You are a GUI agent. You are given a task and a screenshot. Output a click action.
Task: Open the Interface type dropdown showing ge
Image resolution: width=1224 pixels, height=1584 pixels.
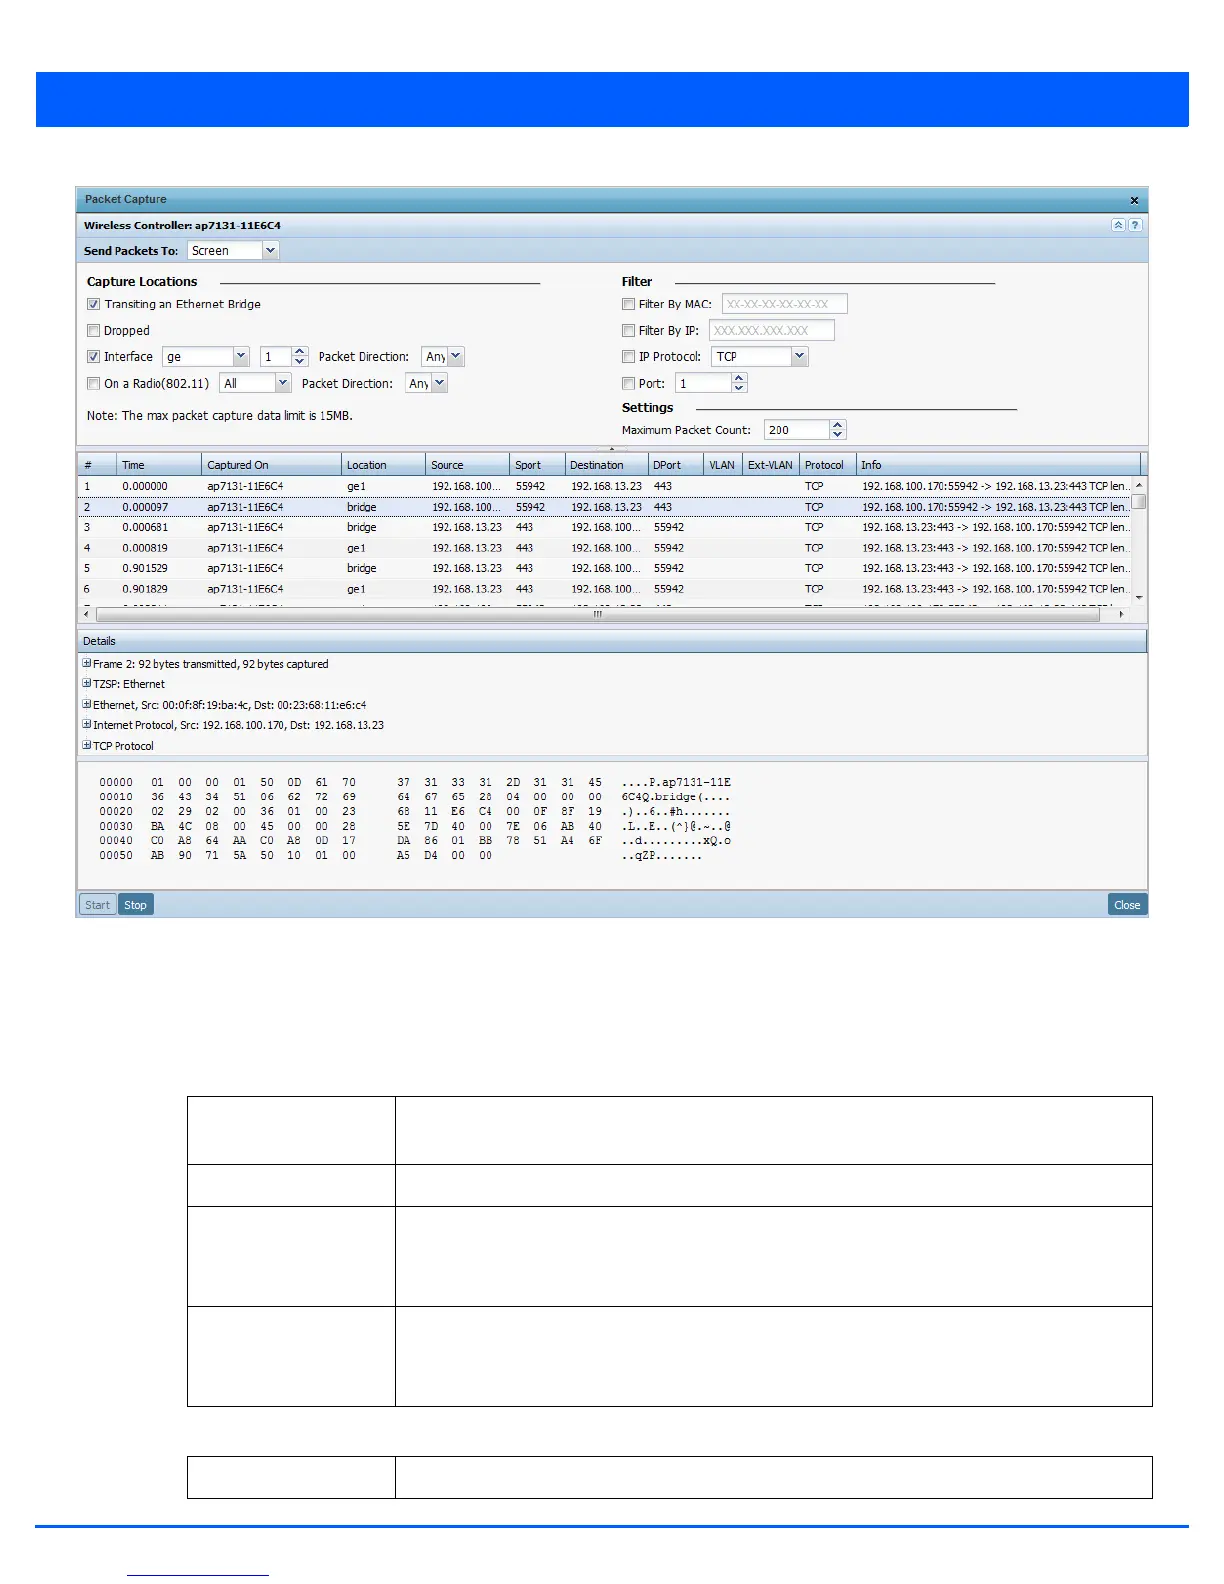click(240, 357)
